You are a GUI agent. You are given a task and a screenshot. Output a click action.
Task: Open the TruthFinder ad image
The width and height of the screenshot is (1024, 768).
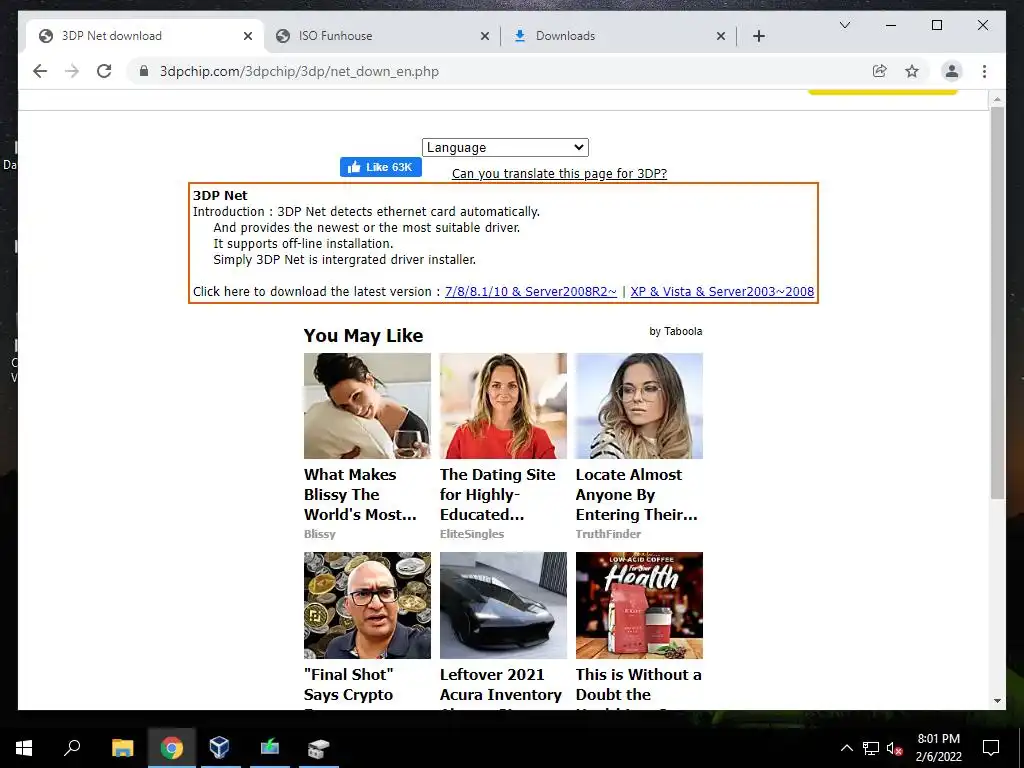pyautogui.click(x=639, y=406)
